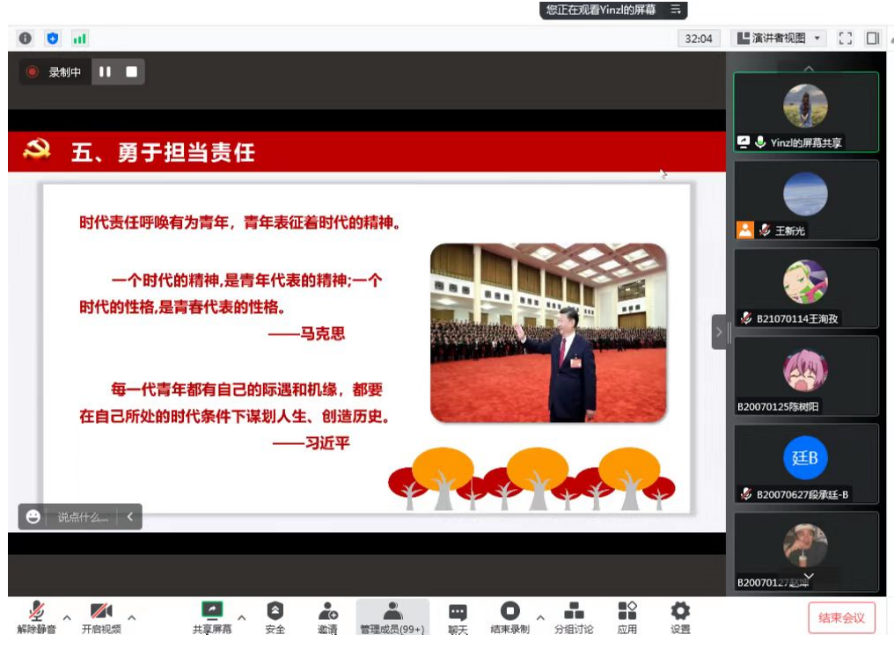Screen dimensions: 894x649
Task: Open the chat (聊天) panel
Action: point(457,616)
